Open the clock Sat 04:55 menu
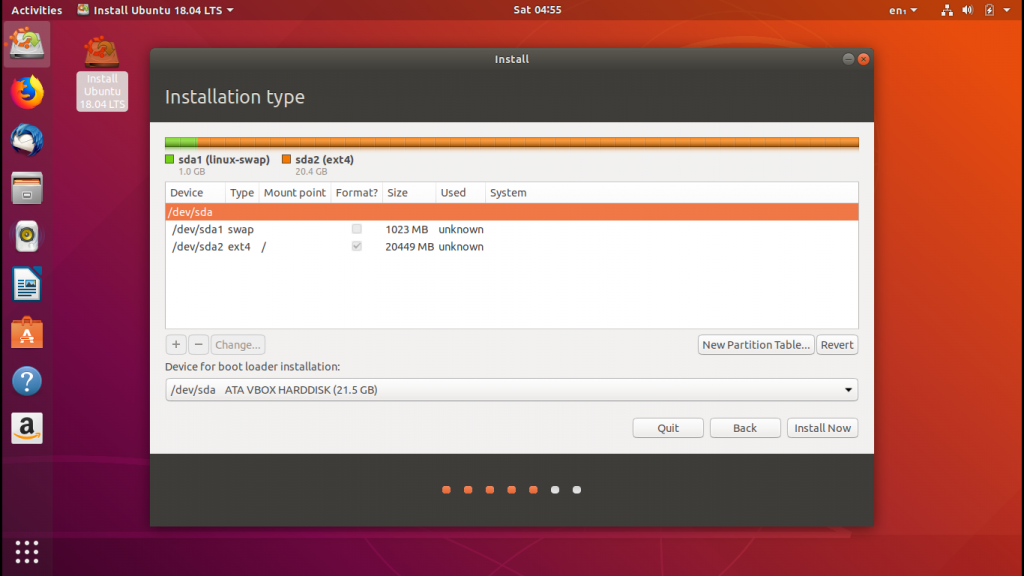Viewport: 1024px width, 576px height. click(x=537, y=10)
